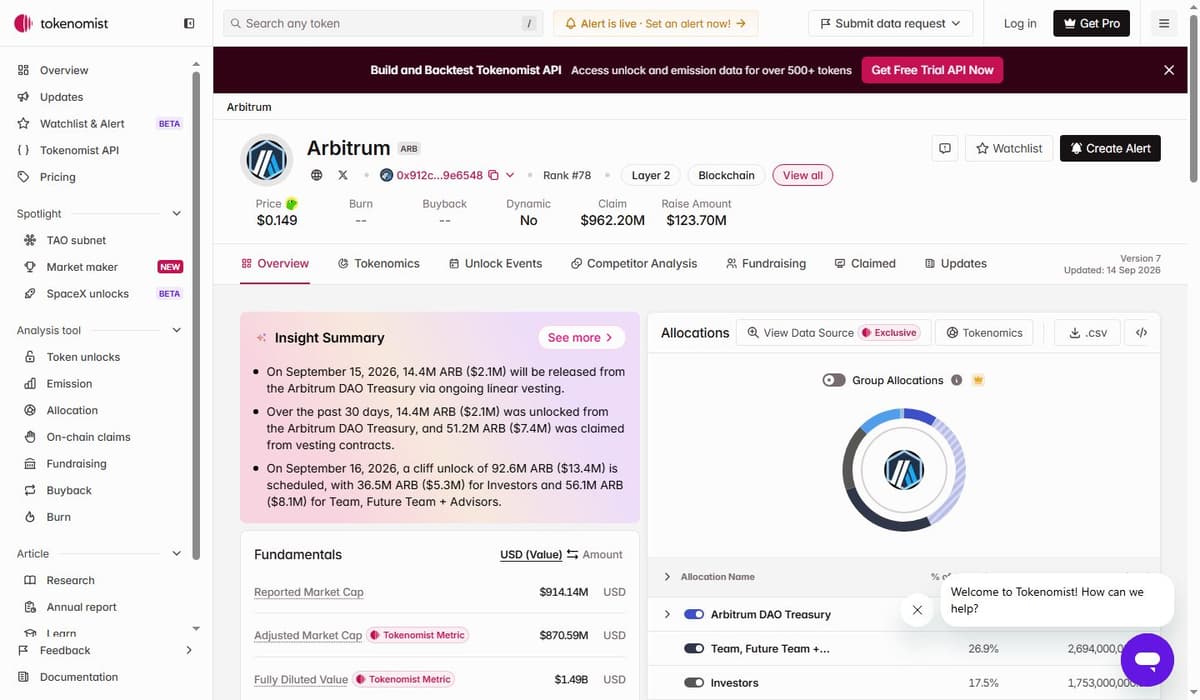Expand Arbitrum DAO Treasury row
Screen dimensions: 1200x700
coord(667,614)
